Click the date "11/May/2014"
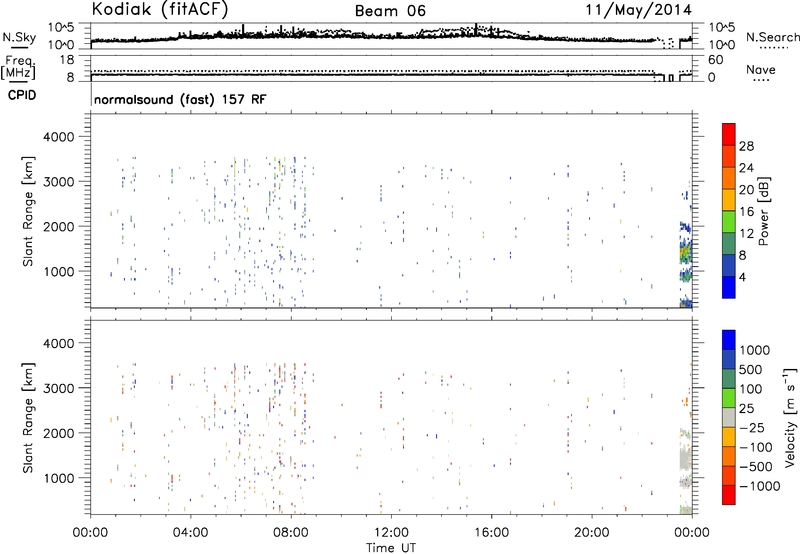The width and height of the screenshot is (800, 554). [638, 10]
